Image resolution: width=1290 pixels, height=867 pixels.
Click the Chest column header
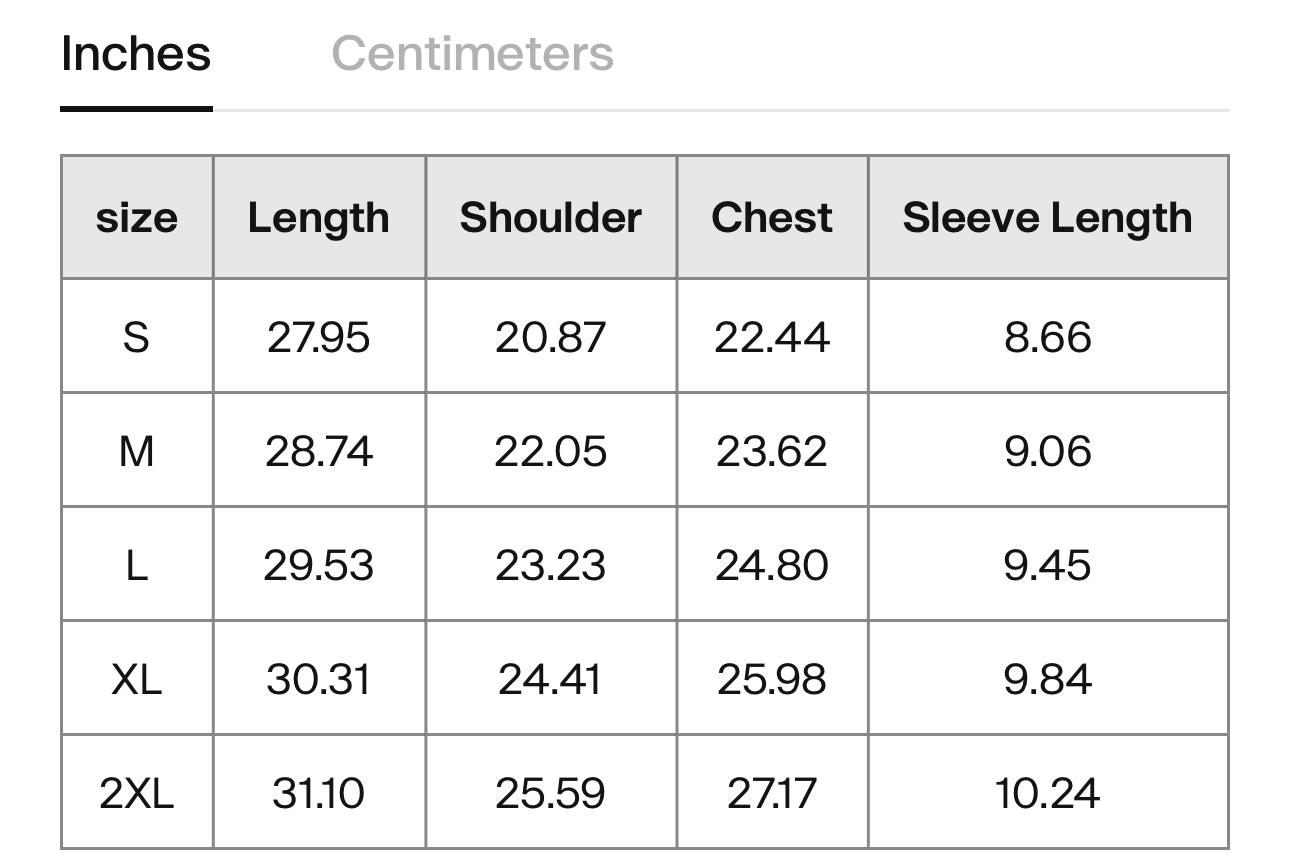pos(772,218)
